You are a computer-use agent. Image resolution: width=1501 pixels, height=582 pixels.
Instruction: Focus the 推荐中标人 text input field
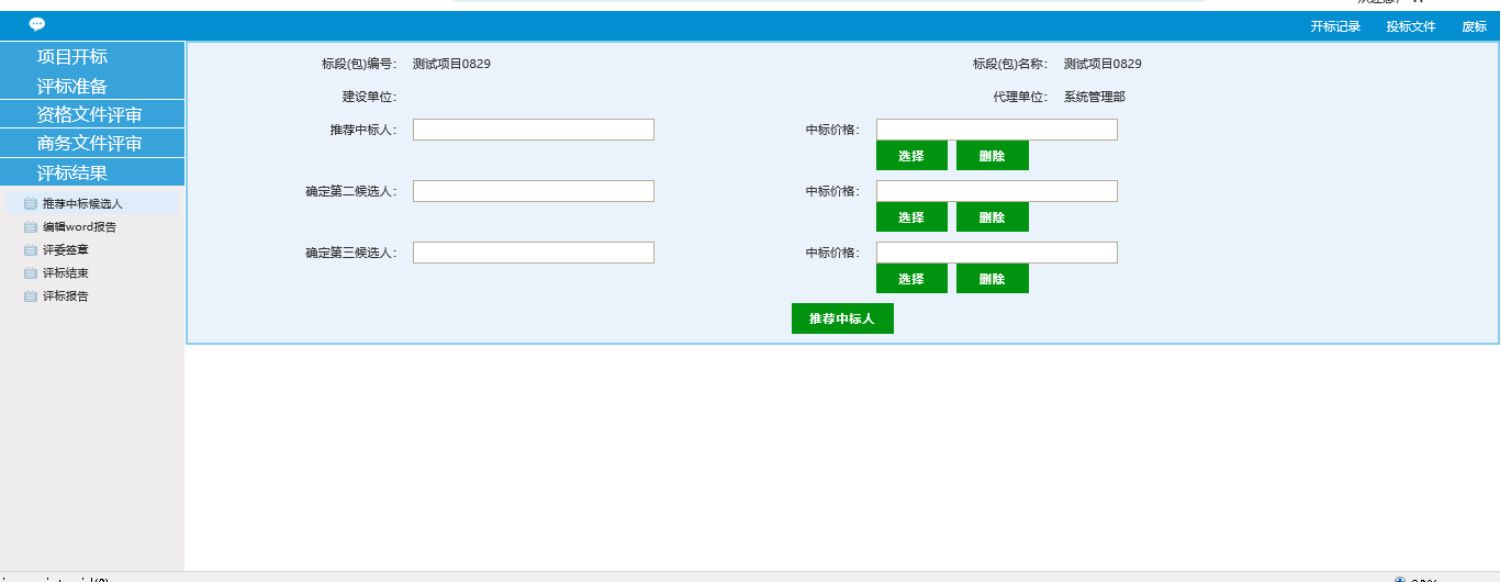533,130
